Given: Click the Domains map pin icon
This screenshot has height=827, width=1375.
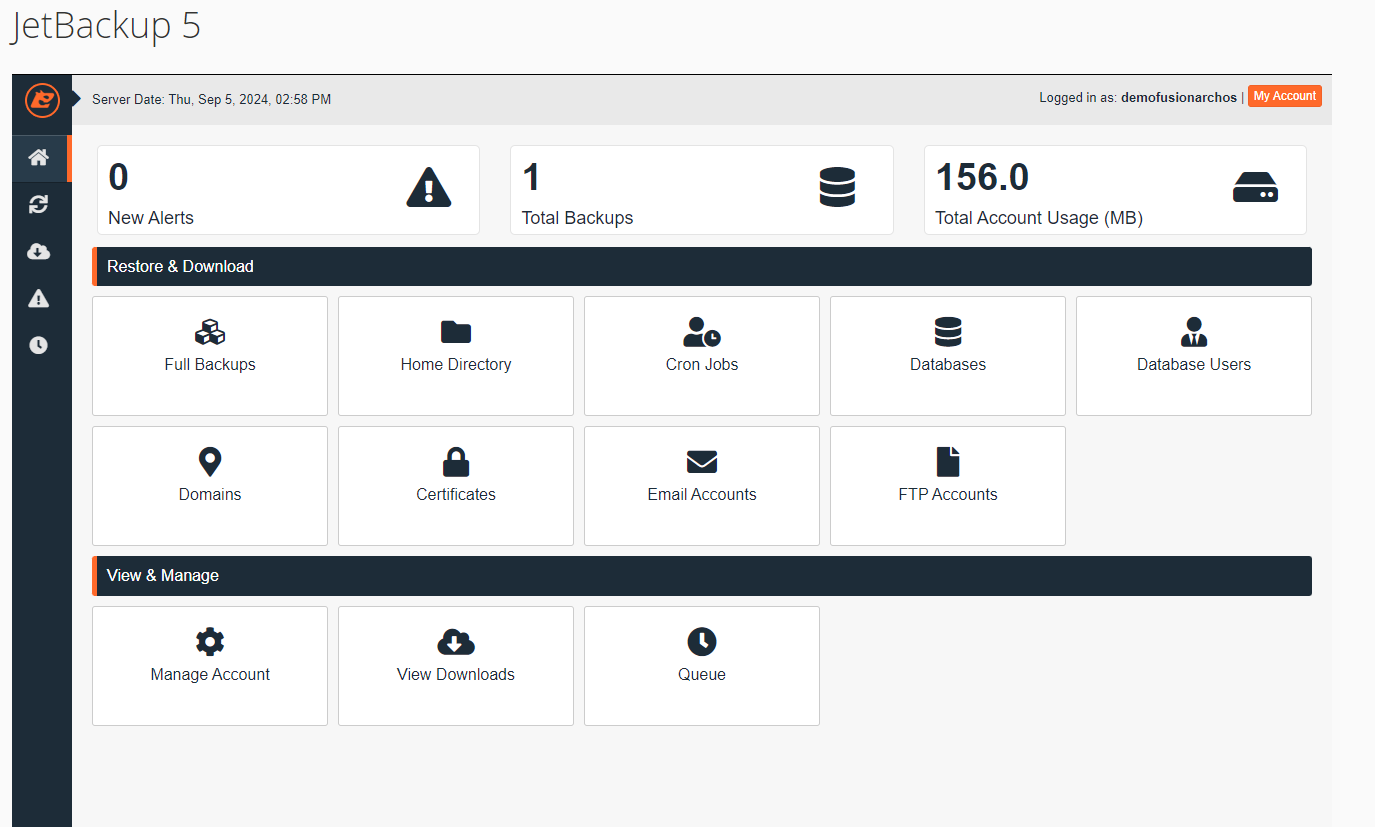Looking at the screenshot, I should pyautogui.click(x=210, y=462).
